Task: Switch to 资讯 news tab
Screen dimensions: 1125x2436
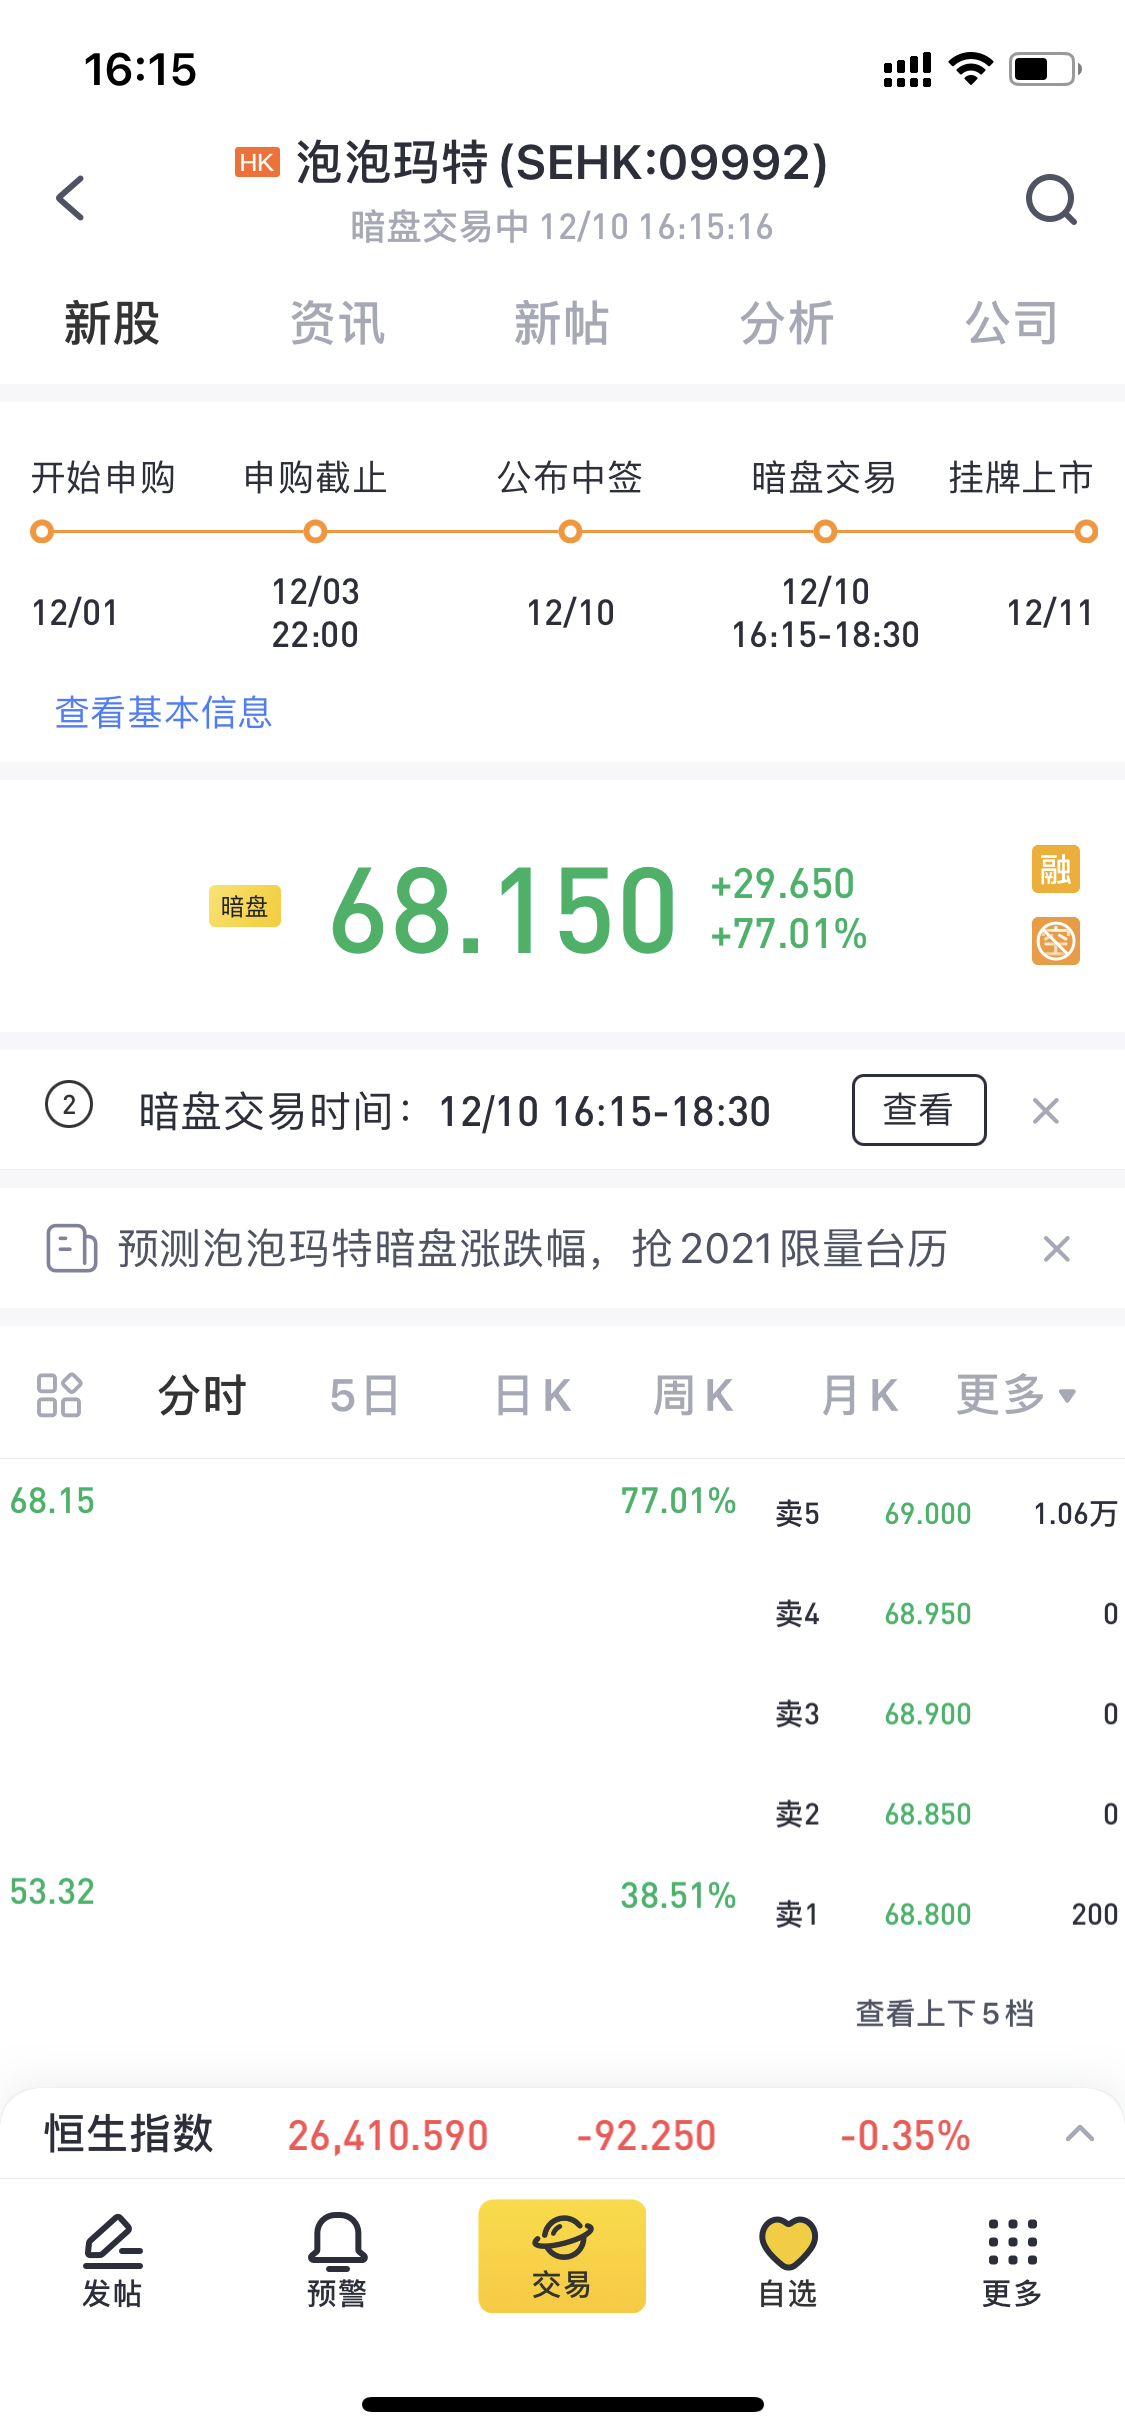Action: coord(337,324)
